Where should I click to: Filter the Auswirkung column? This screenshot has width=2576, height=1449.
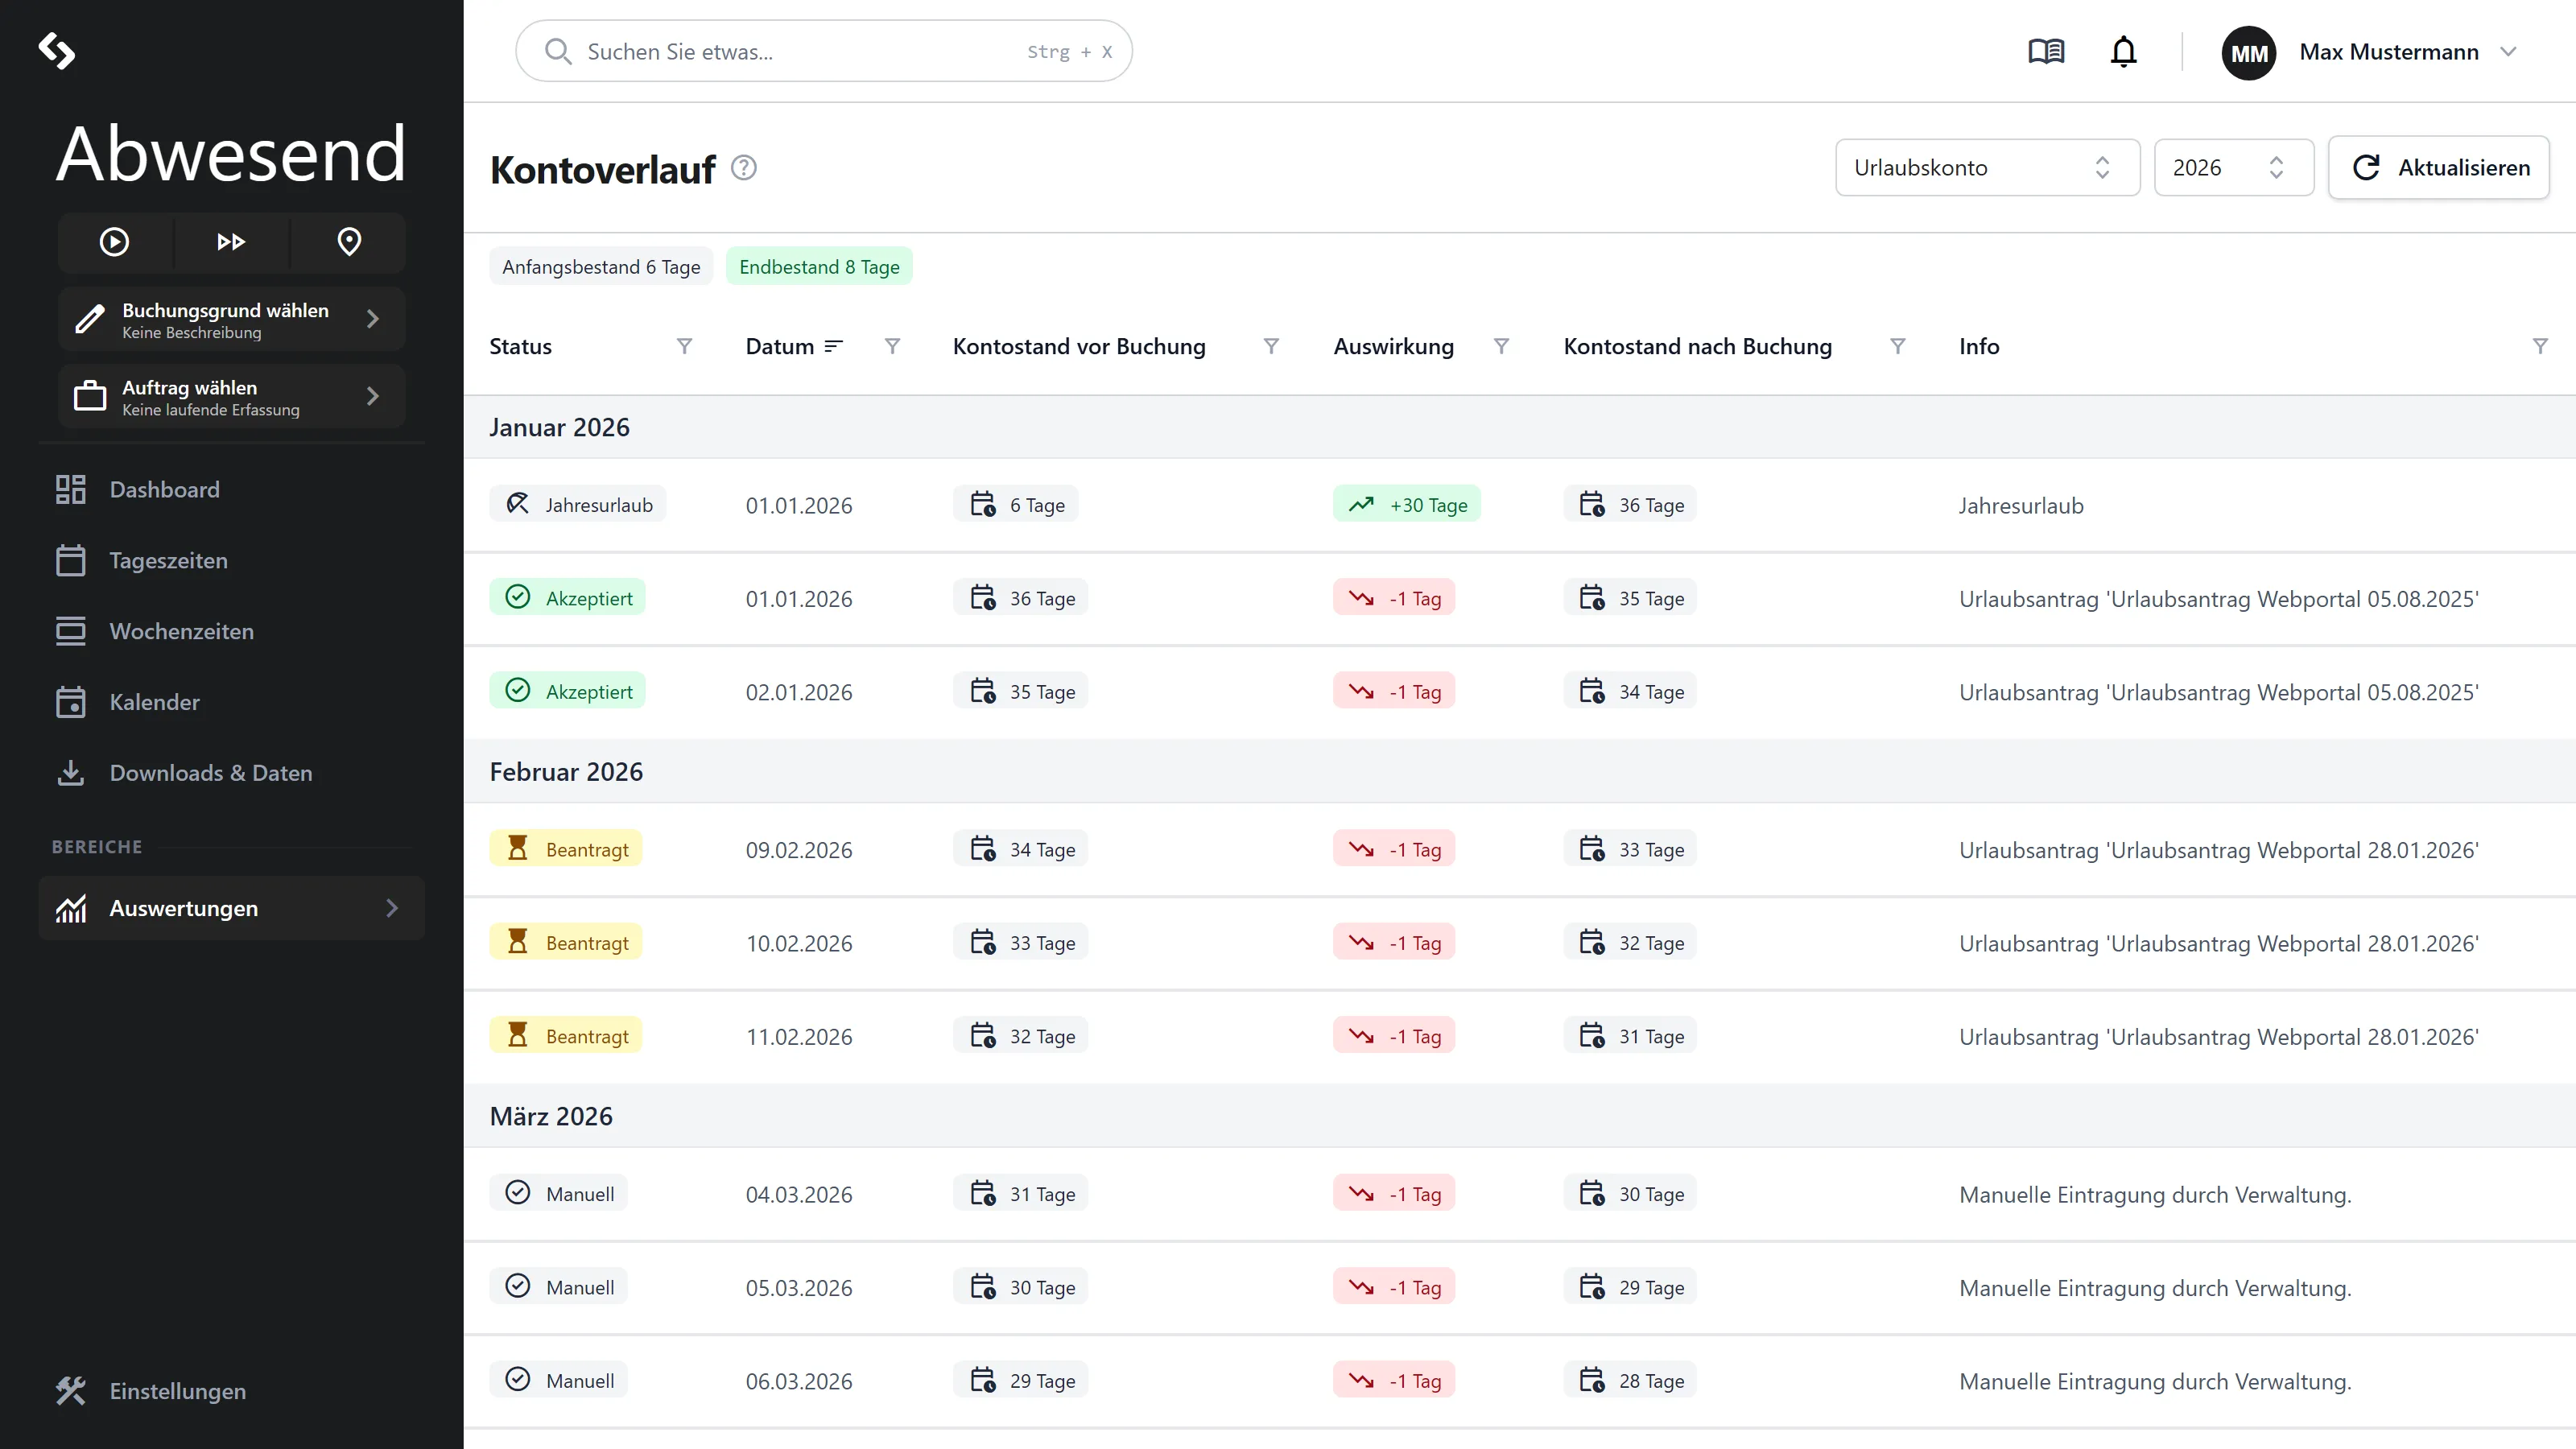(x=1501, y=346)
